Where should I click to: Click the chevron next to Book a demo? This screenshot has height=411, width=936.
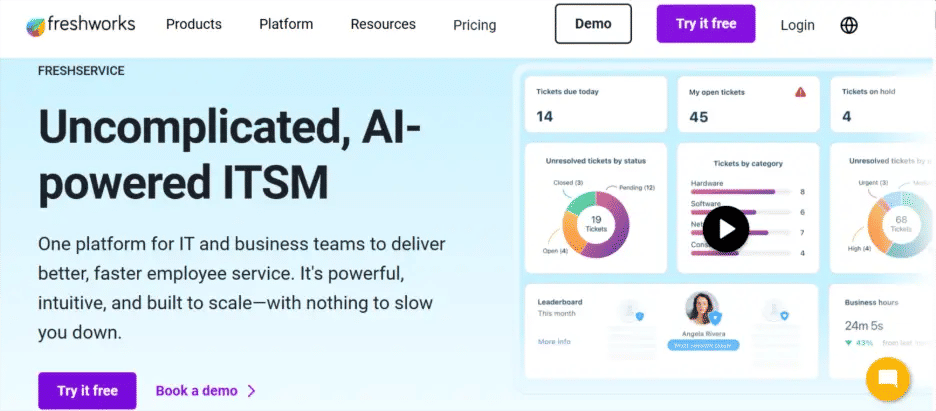point(251,391)
